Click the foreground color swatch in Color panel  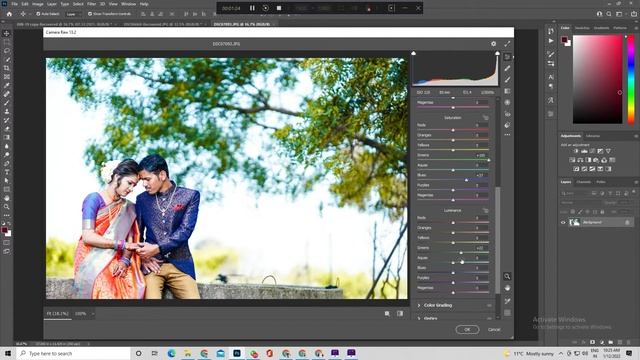coord(564,40)
